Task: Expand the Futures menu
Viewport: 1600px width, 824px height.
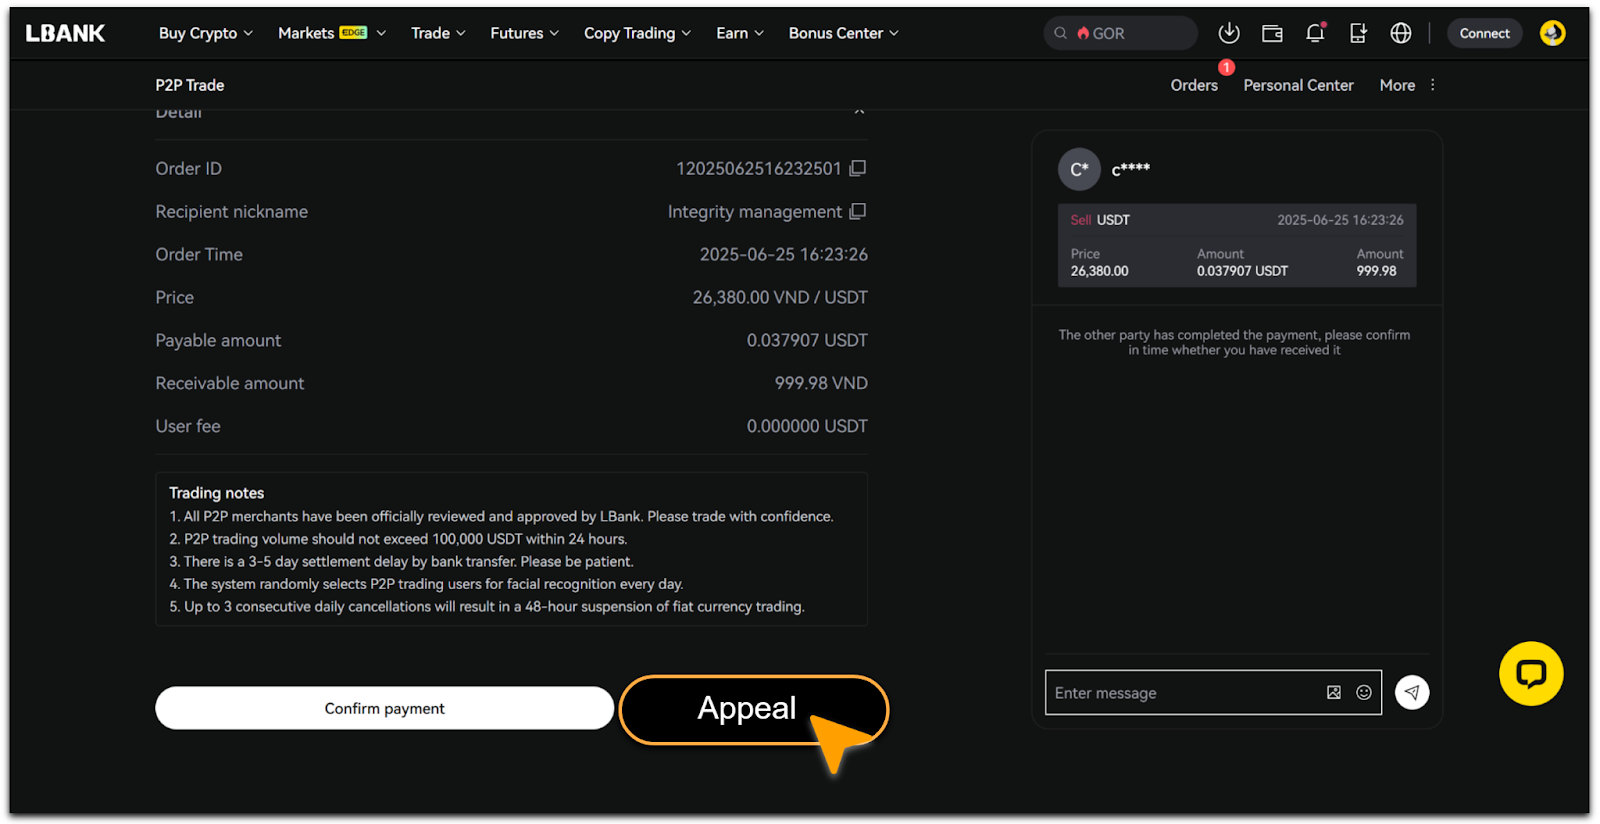Action: point(524,33)
